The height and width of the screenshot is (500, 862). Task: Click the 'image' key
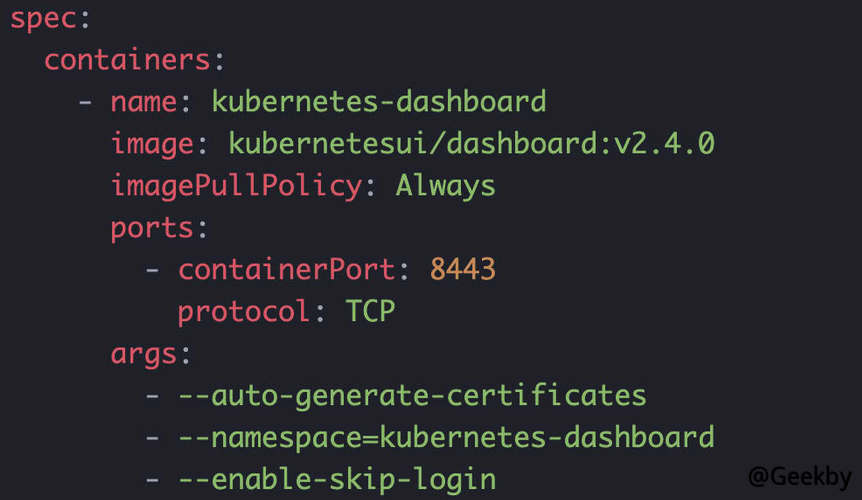152,144
